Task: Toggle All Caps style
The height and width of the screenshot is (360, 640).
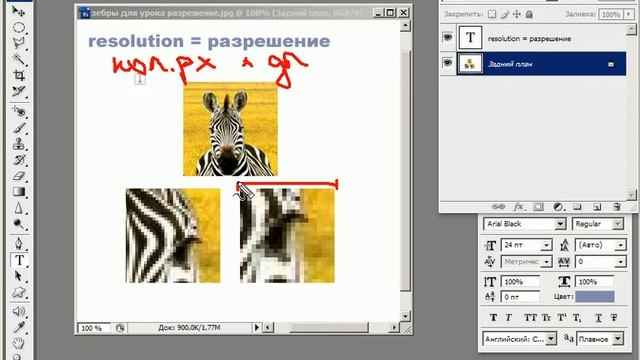Action: coord(530,317)
